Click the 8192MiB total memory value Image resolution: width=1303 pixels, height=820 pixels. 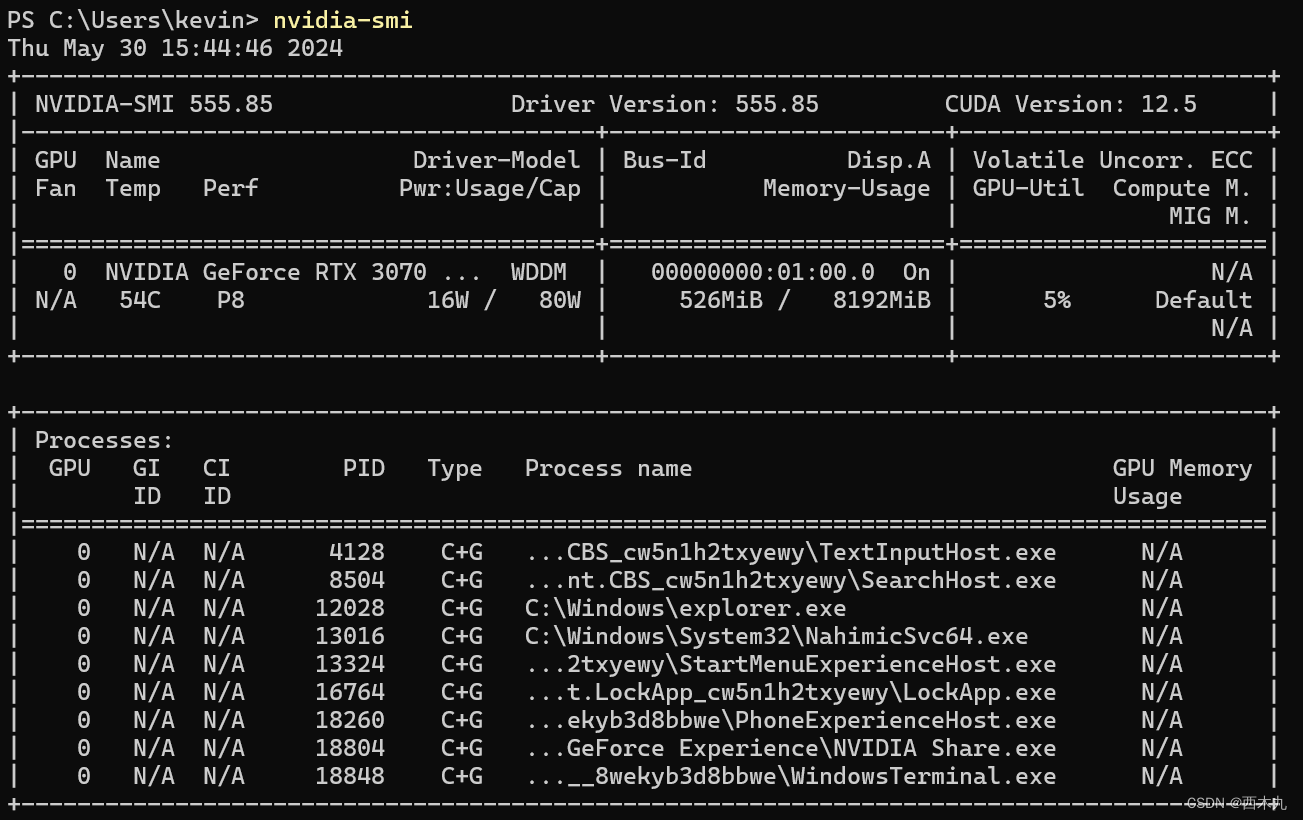pyautogui.click(x=881, y=300)
